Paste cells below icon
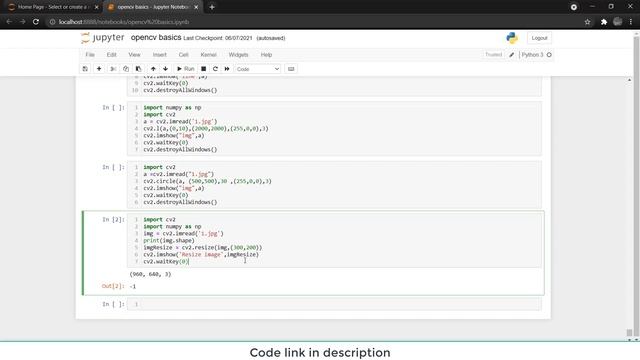 pos(138,69)
